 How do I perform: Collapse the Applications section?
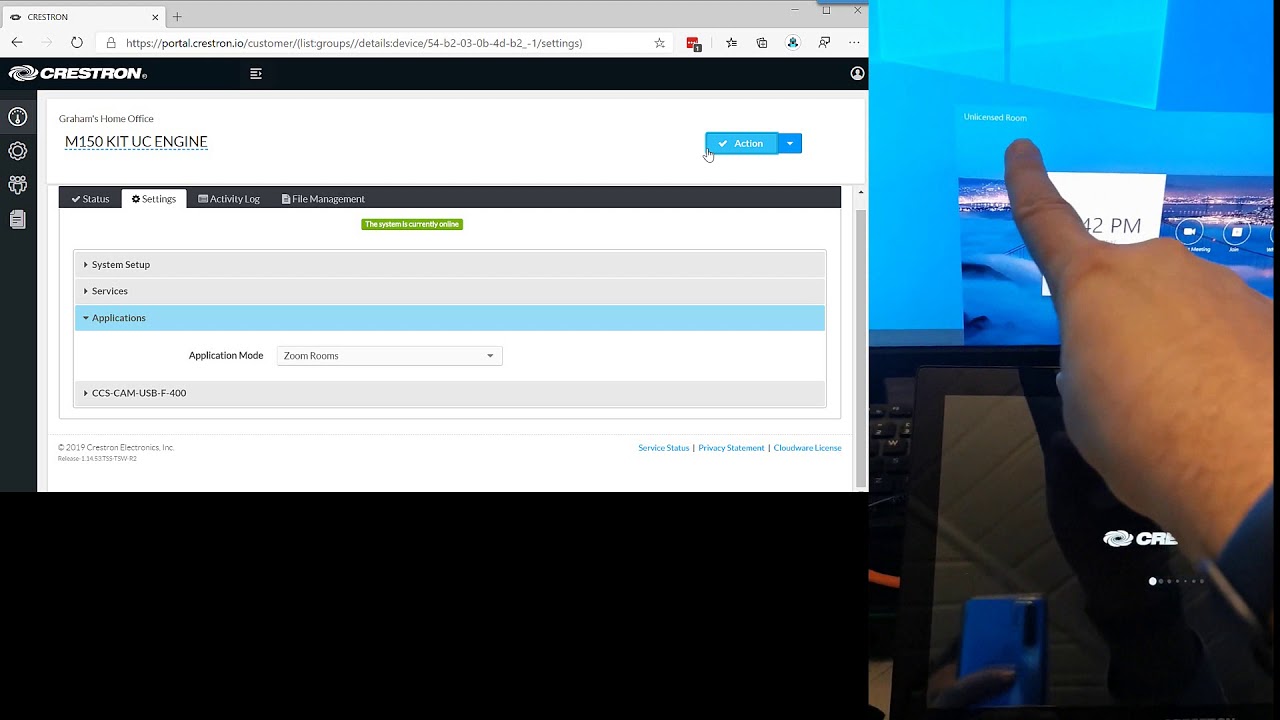click(x=450, y=318)
